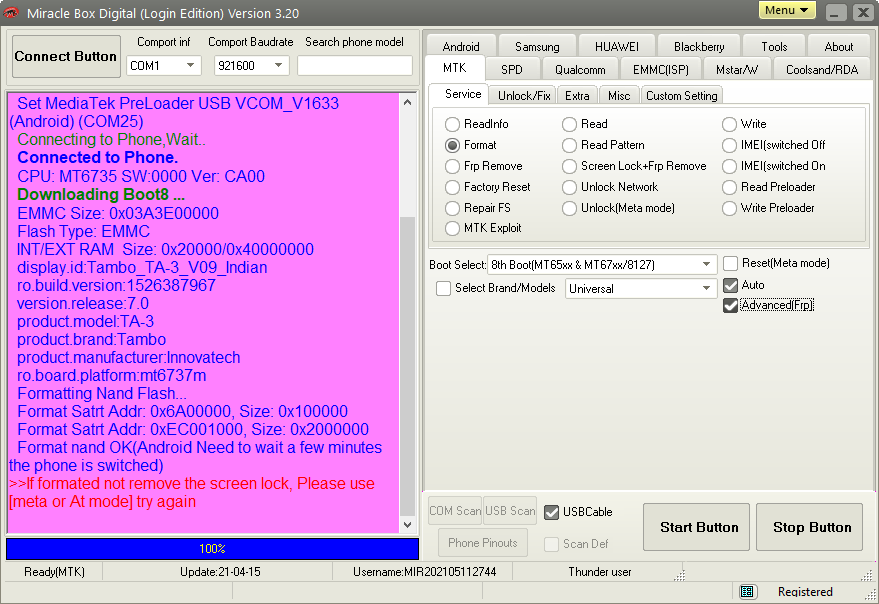Click the Search phone model field
879x604 pixels.
point(355,66)
